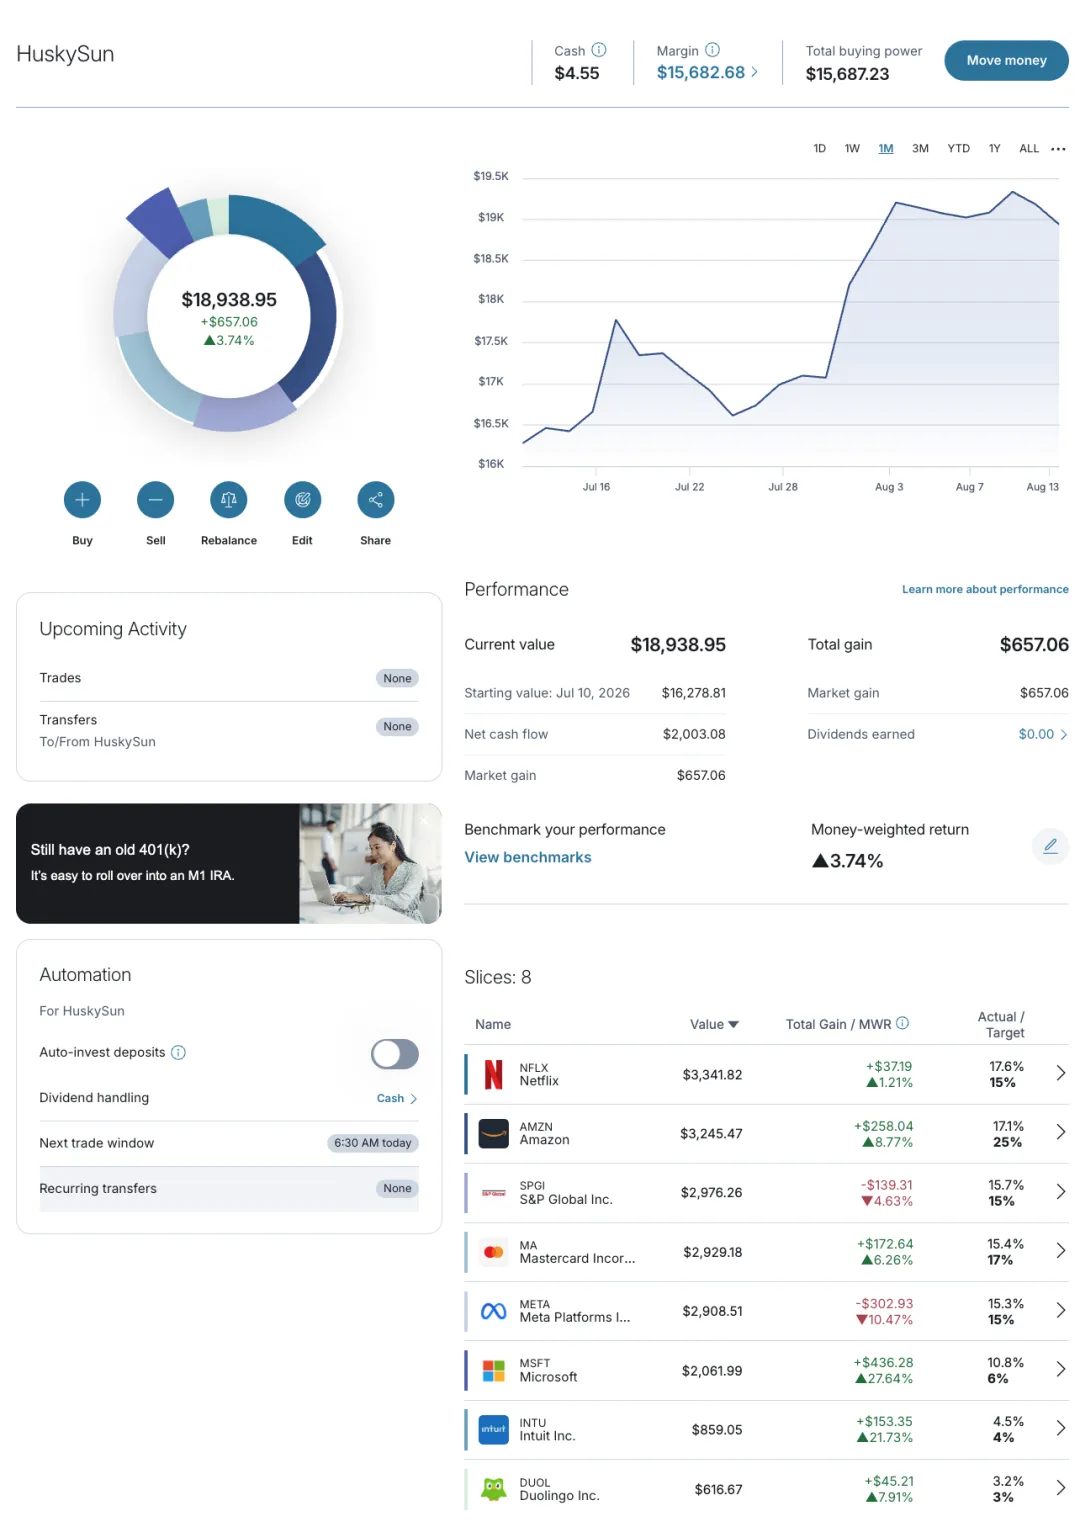Click the Intuit logo icon
The height and width of the screenshot is (1527, 1080).
coord(494,1429)
